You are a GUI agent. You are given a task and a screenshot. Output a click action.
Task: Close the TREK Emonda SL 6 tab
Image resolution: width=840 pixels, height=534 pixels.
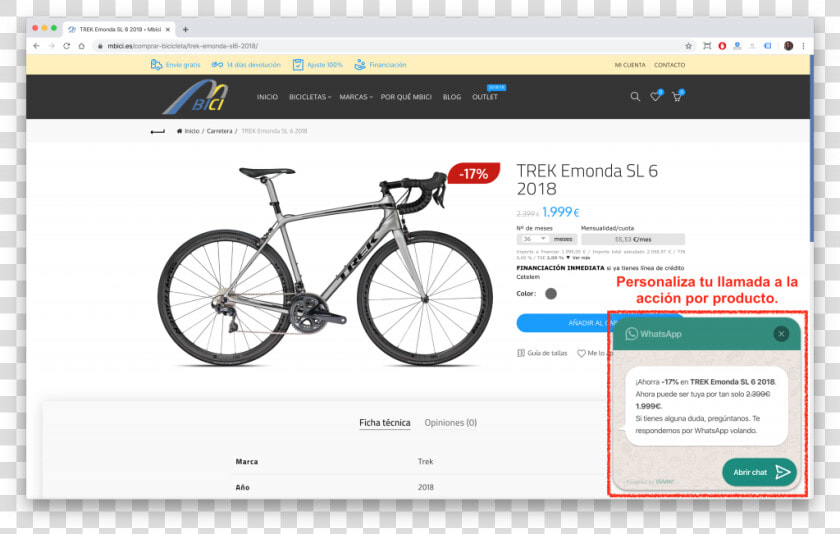[x=168, y=29]
